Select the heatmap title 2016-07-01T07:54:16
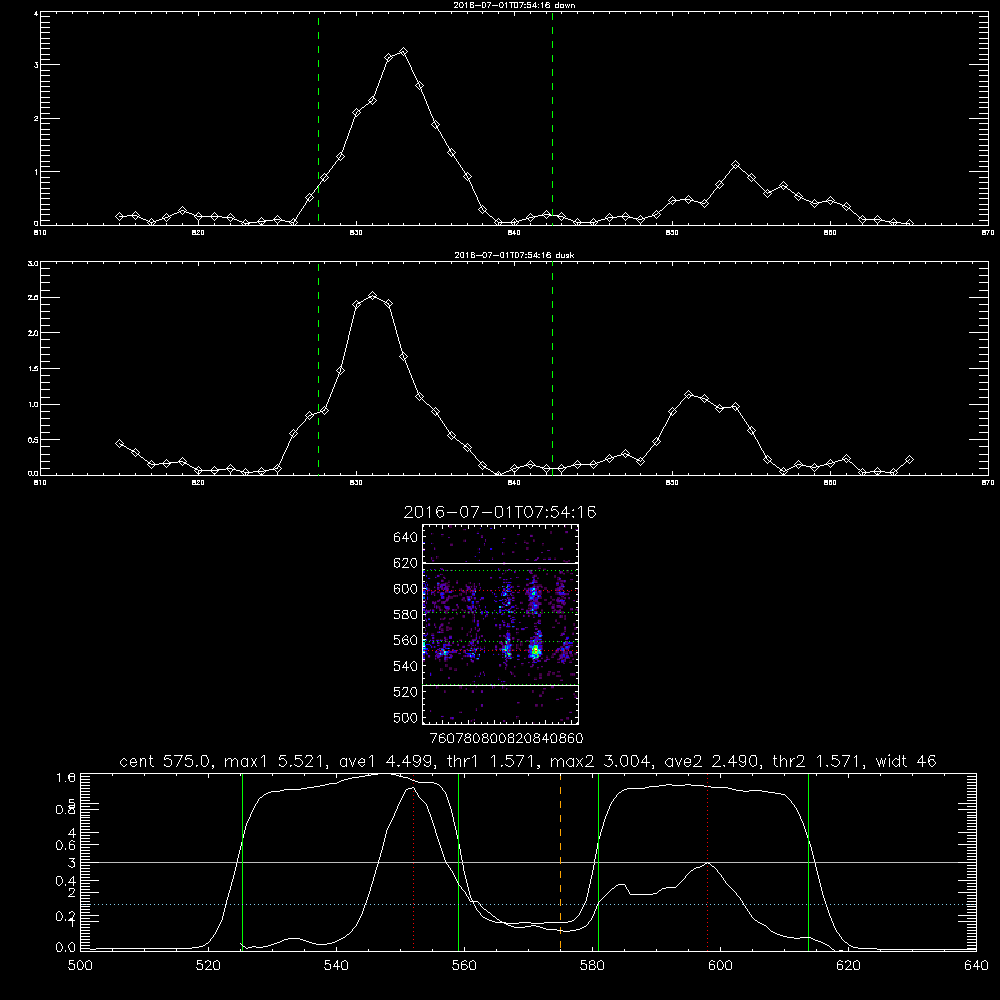Image resolution: width=1000 pixels, height=1000 pixels. click(500, 512)
